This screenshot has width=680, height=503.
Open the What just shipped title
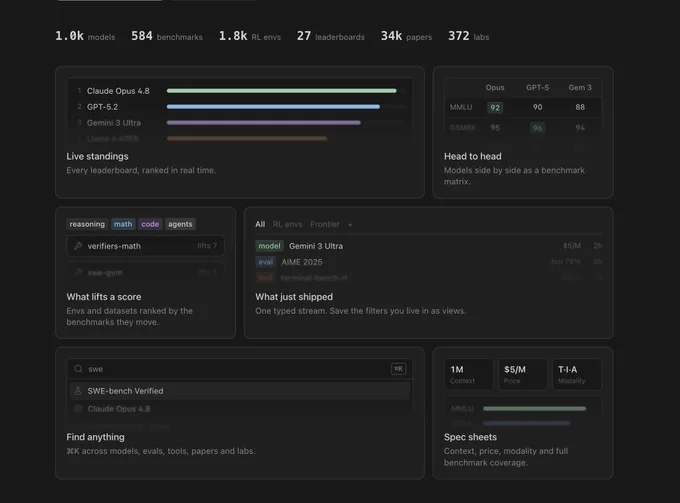click(x=294, y=297)
